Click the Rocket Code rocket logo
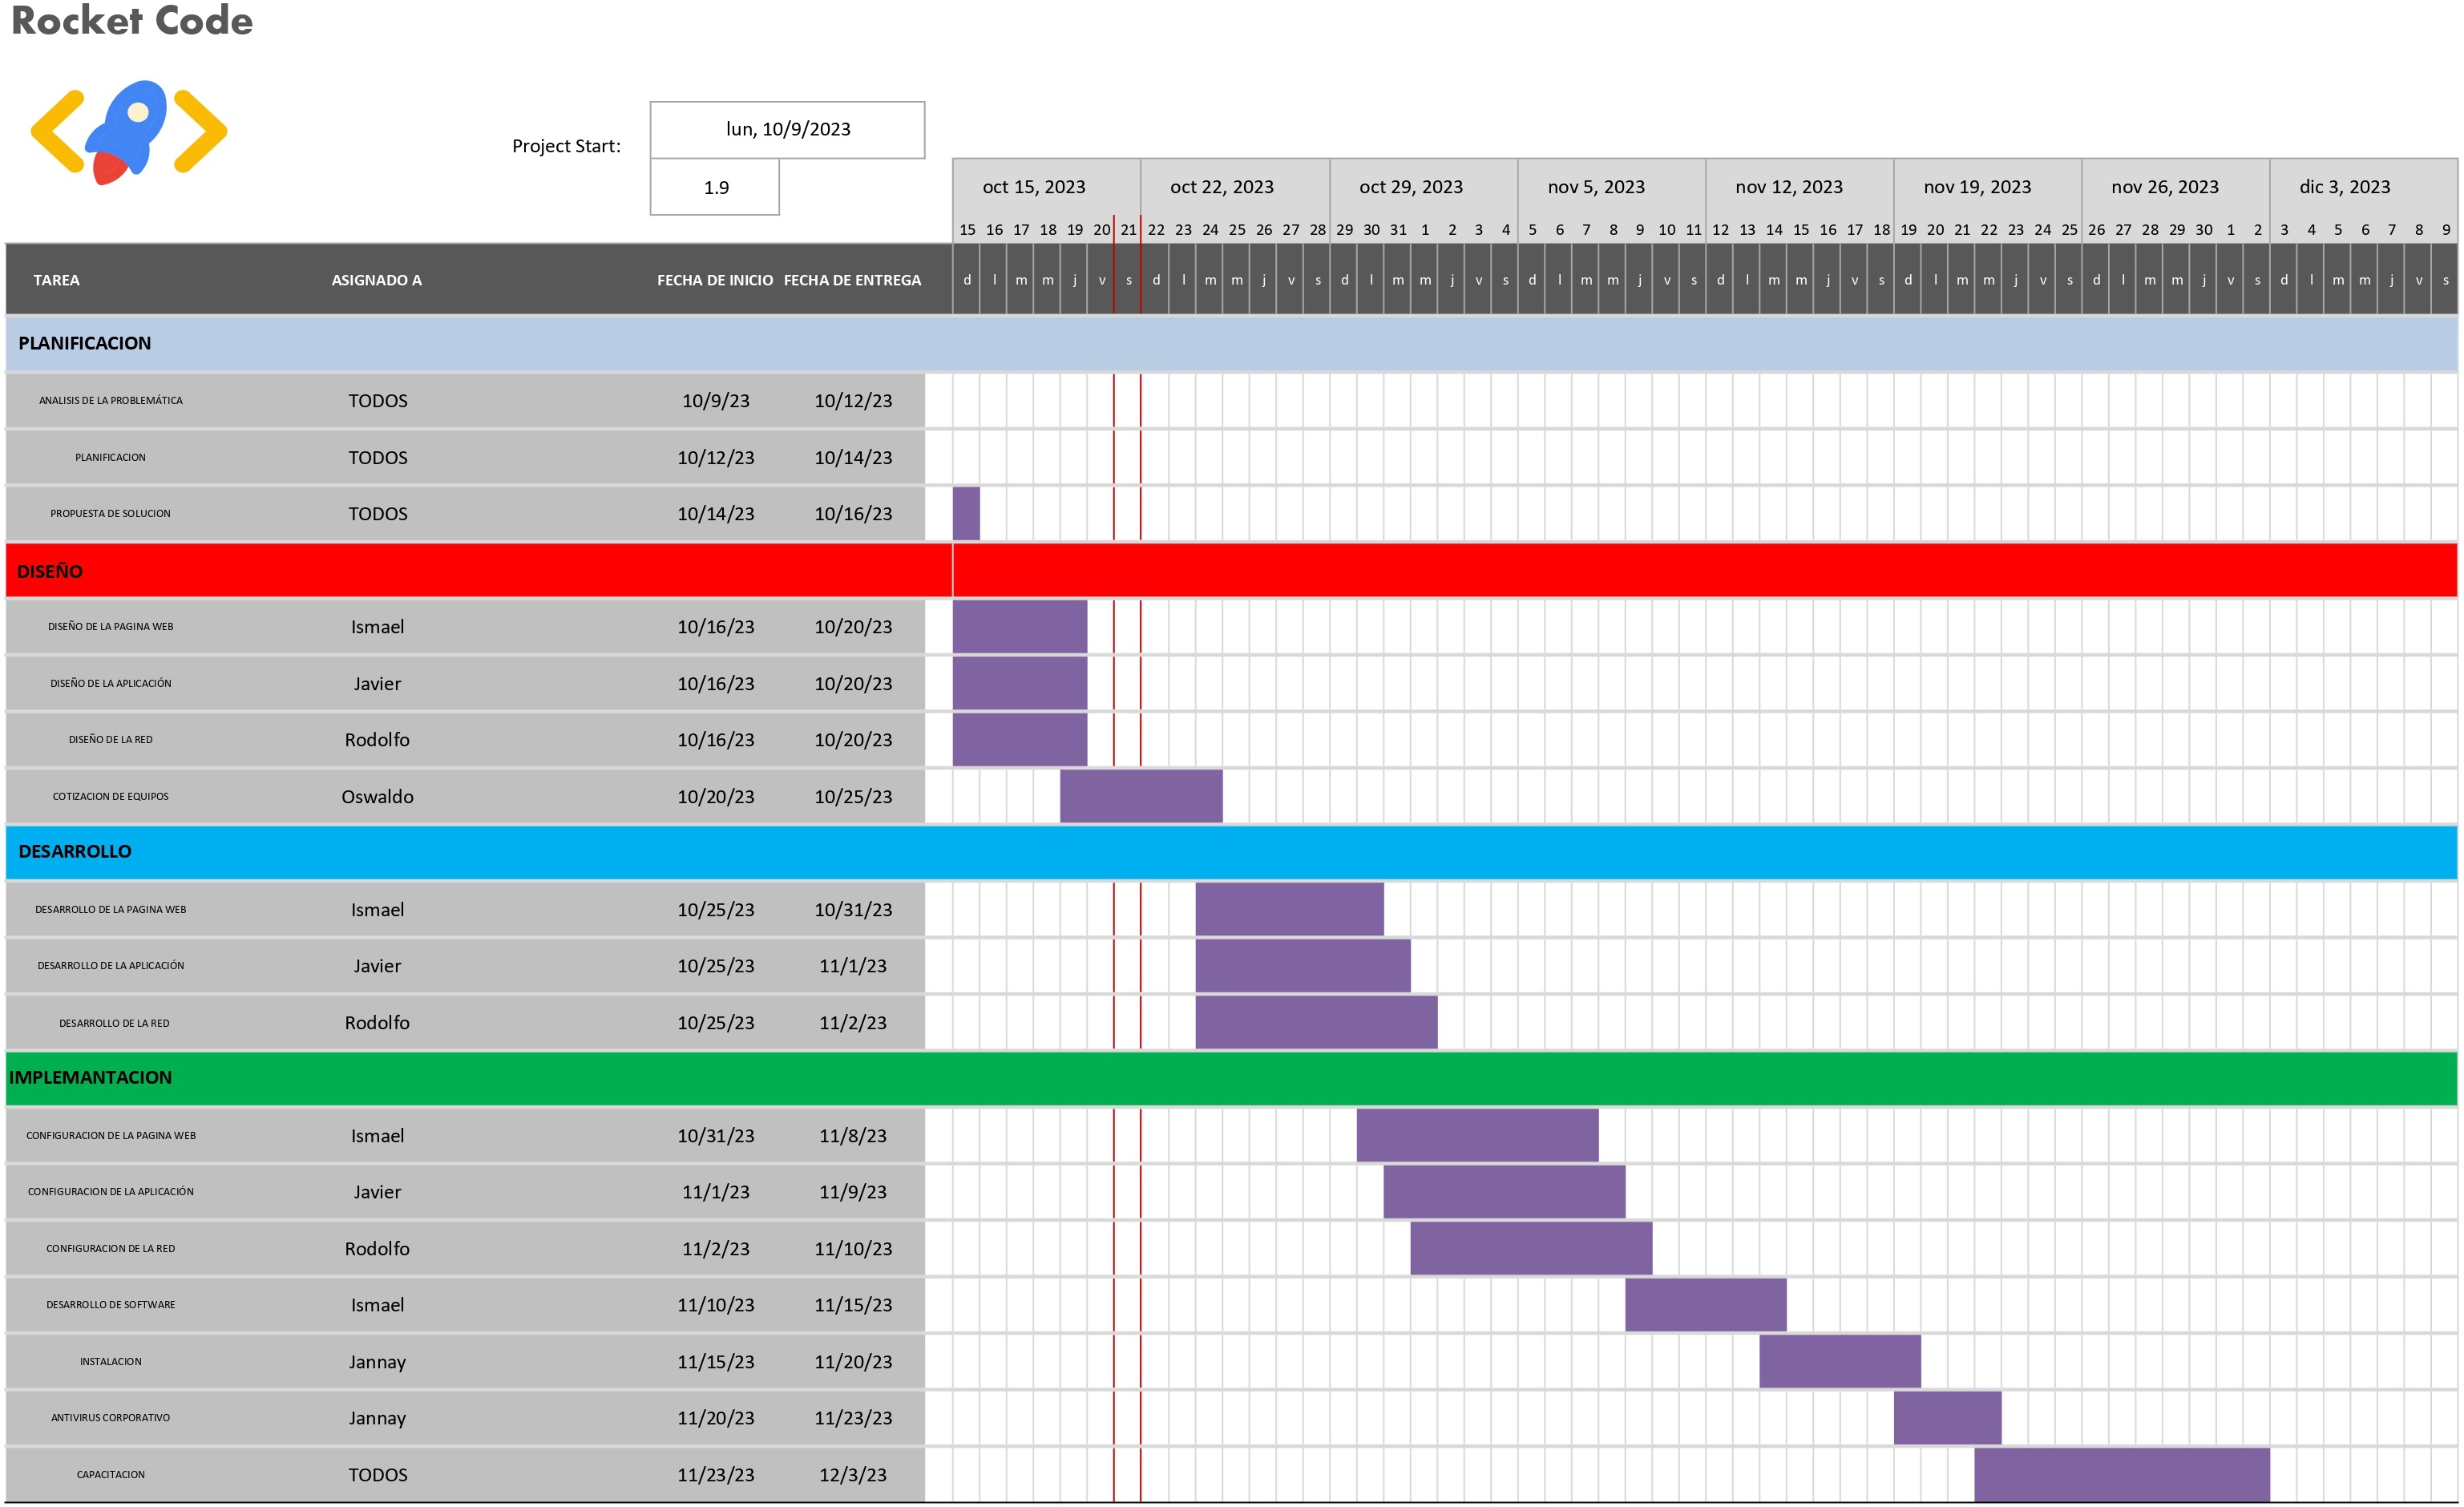 tap(129, 132)
